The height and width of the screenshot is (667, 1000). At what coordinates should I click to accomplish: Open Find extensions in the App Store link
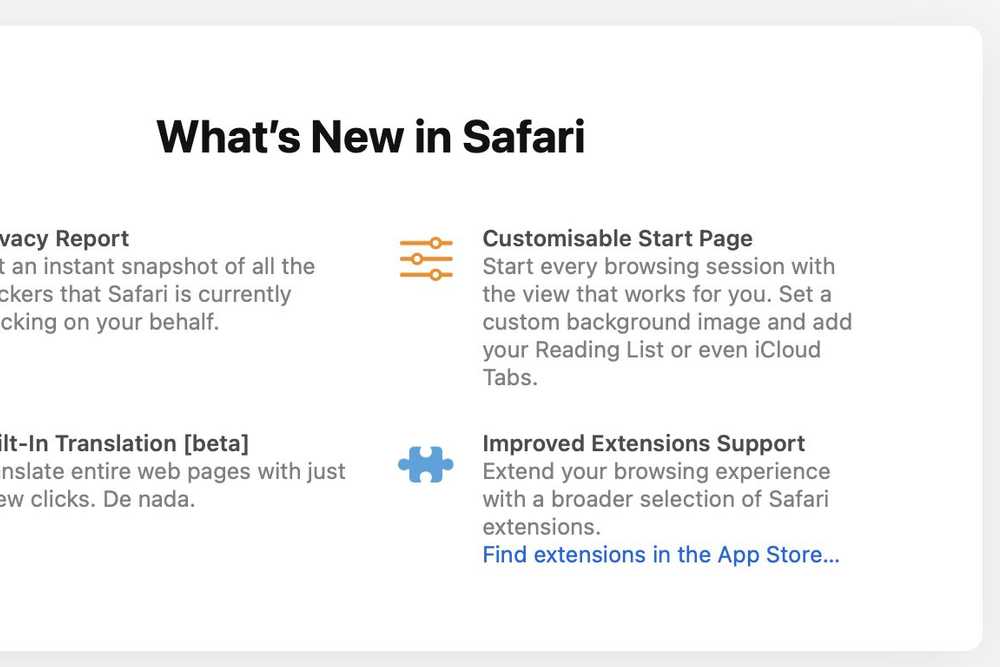point(661,555)
